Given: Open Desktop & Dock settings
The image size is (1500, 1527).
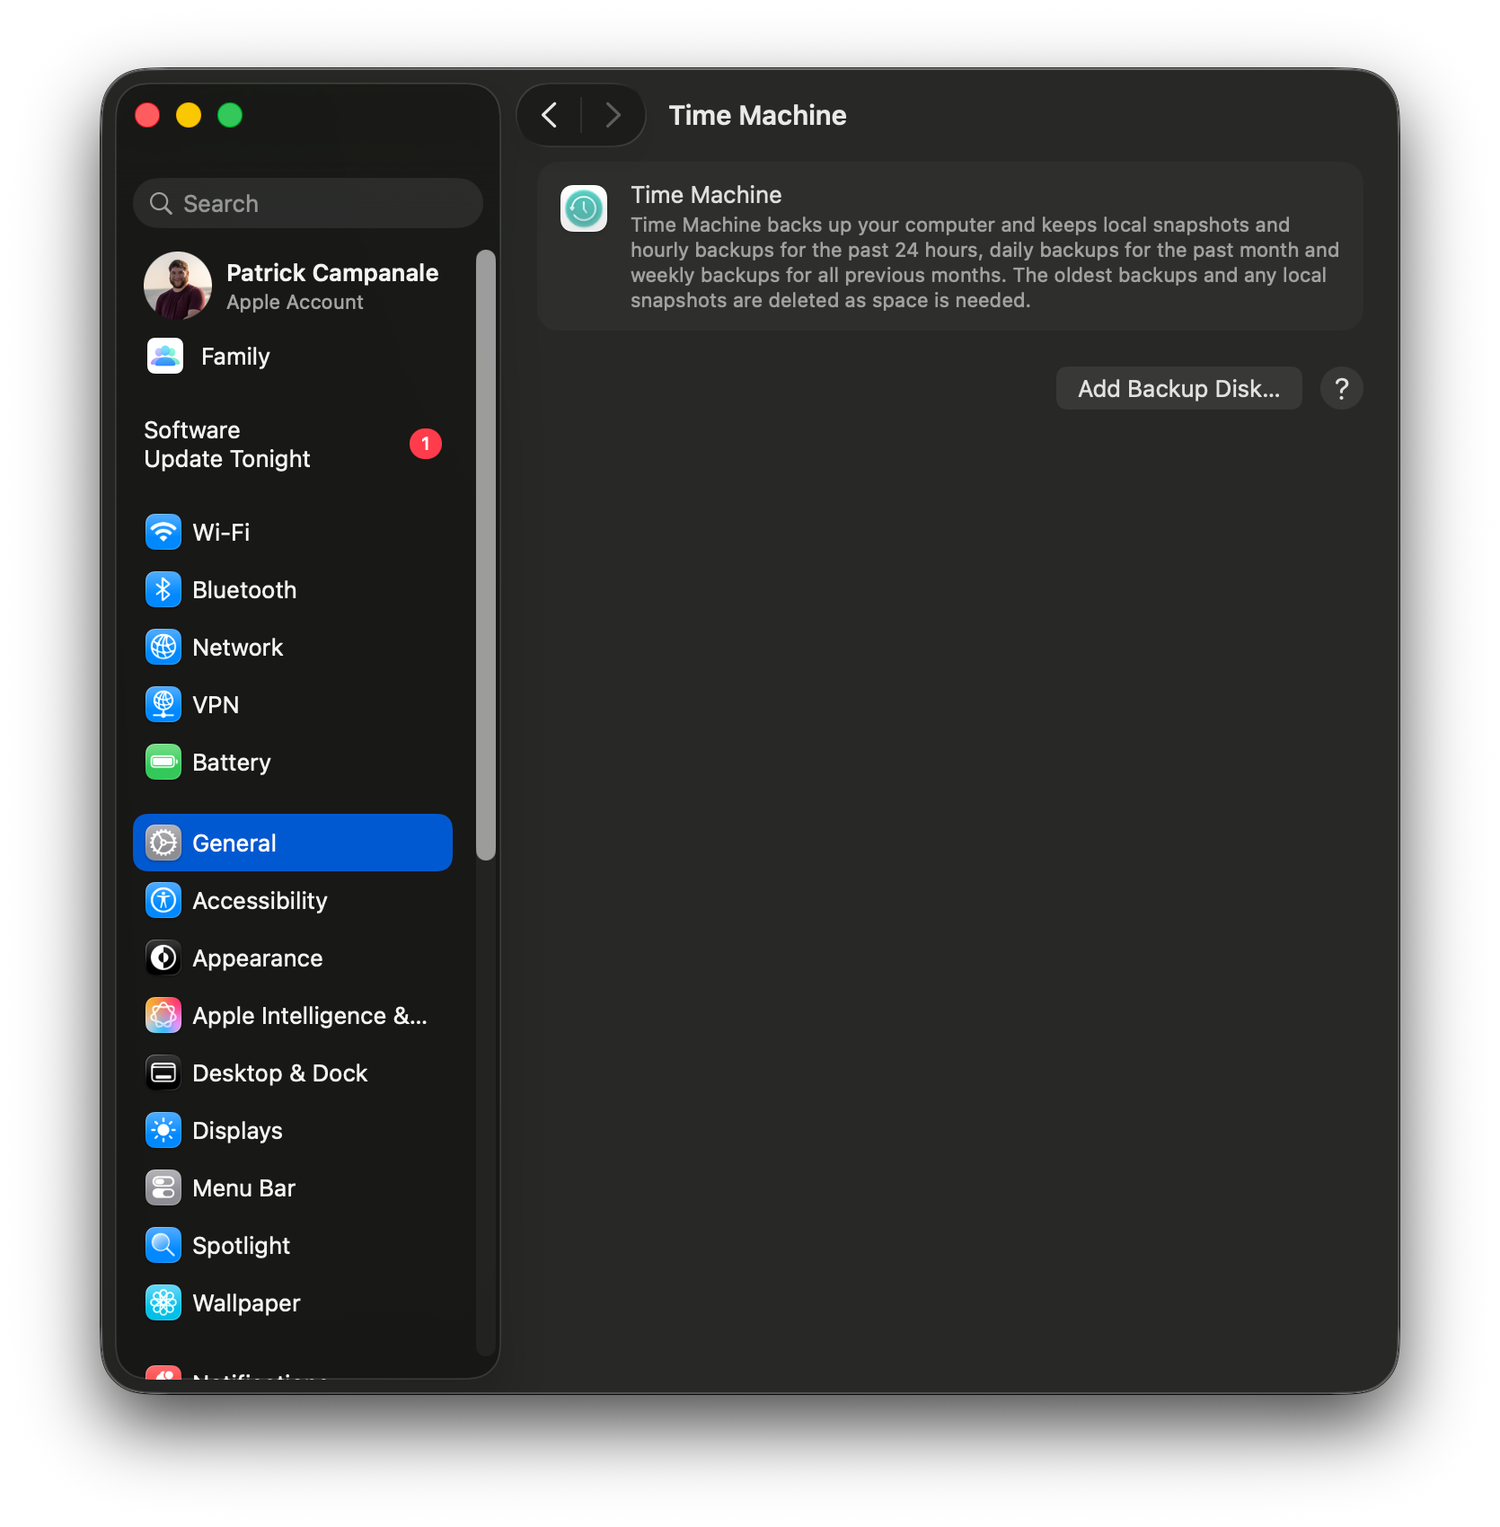Looking at the screenshot, I should [280, 1072].
